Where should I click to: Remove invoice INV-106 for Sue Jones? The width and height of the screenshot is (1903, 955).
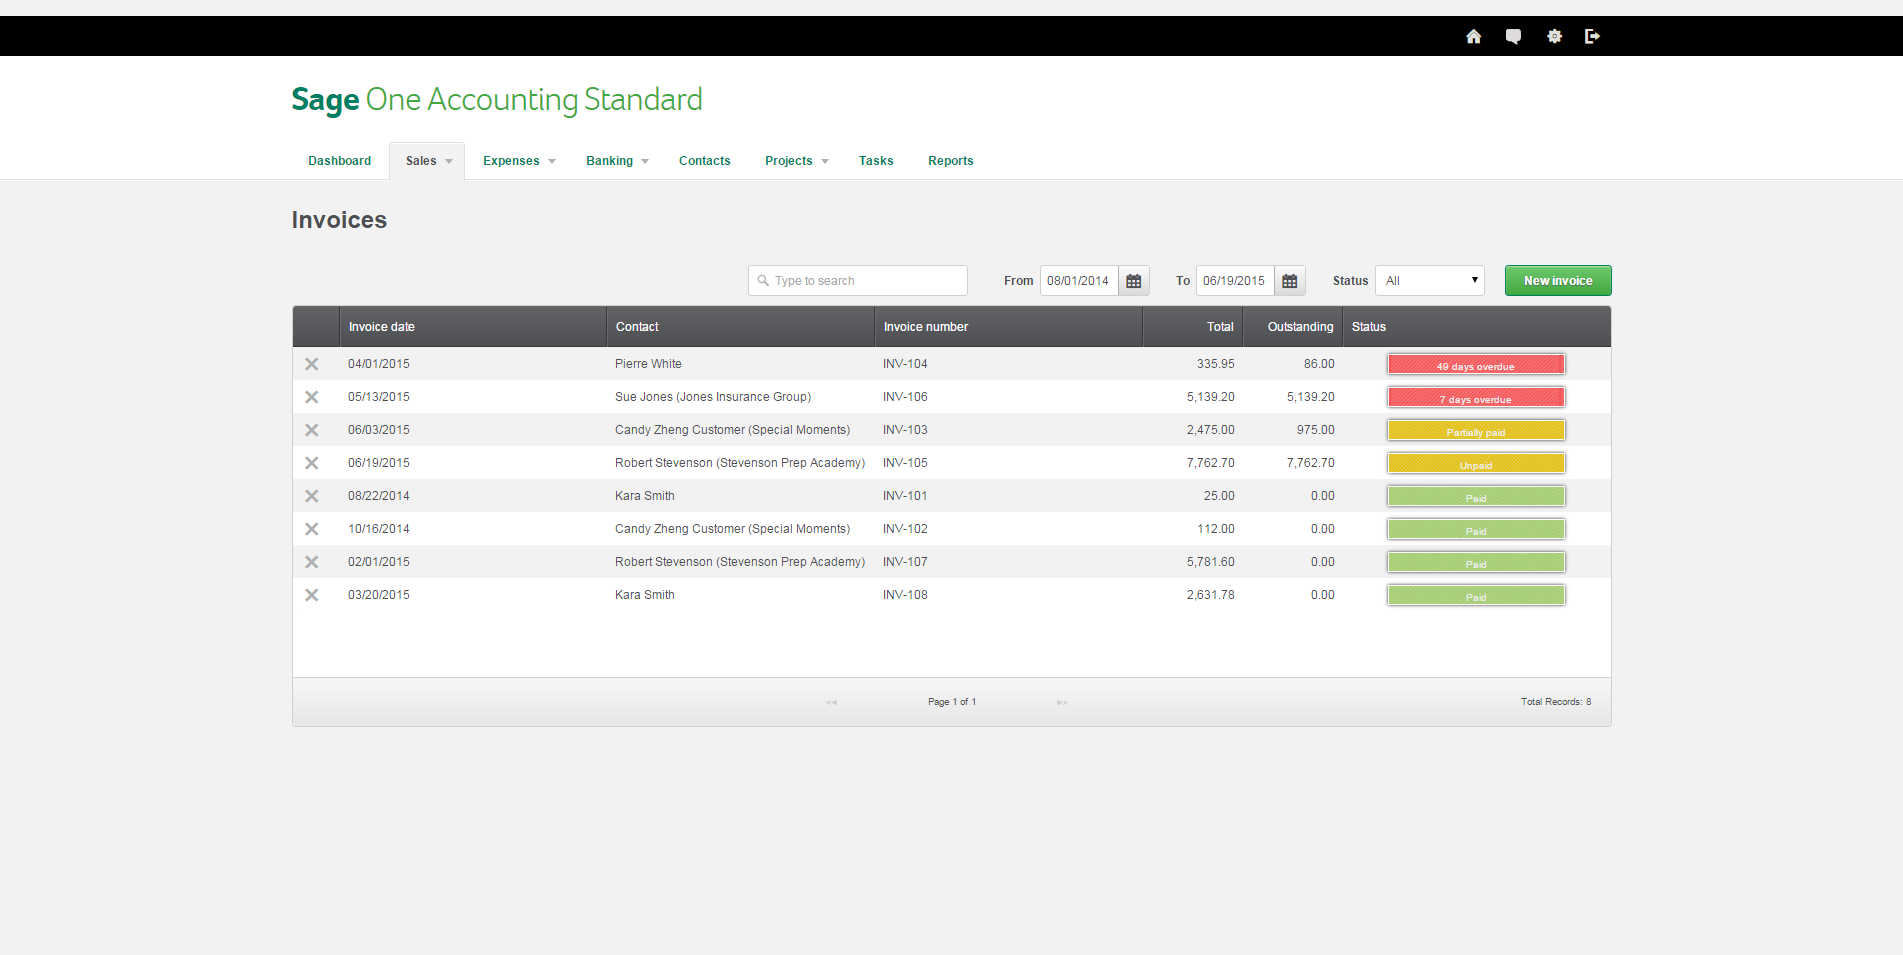click(x=312, y=397)
